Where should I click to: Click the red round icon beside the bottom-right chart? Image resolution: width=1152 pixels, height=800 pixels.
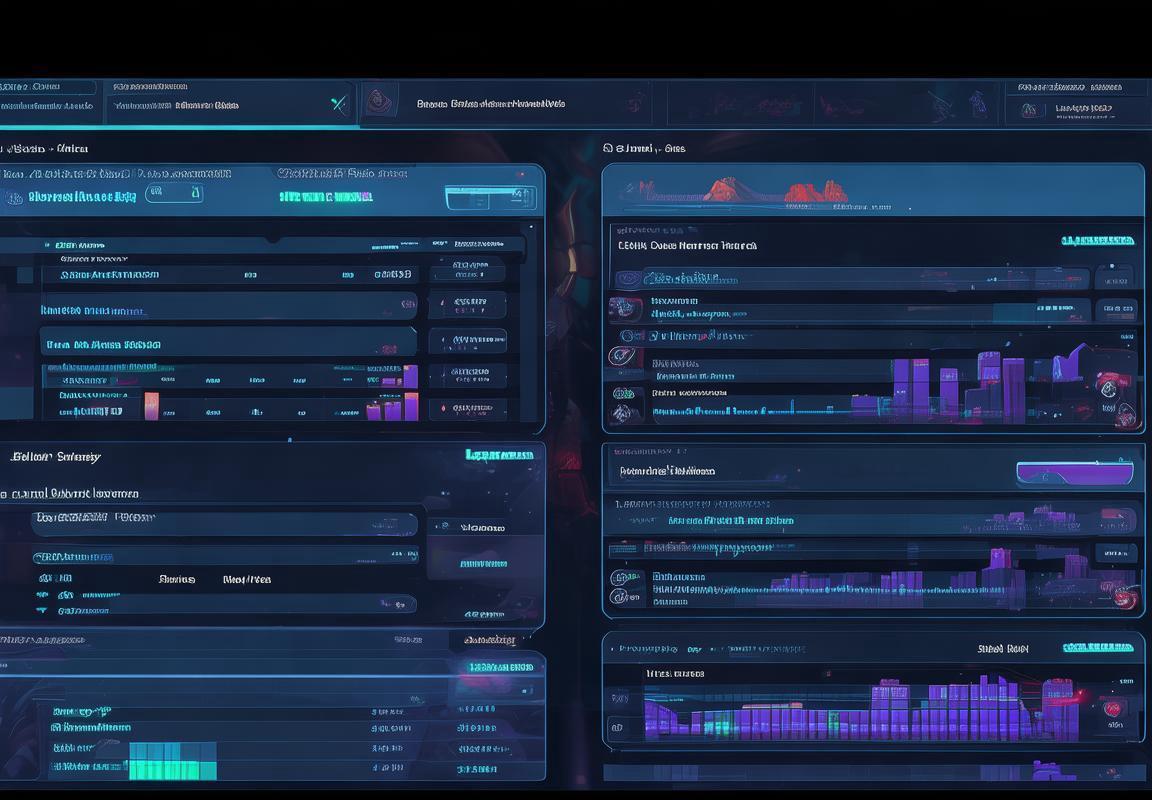[1112, 709]
